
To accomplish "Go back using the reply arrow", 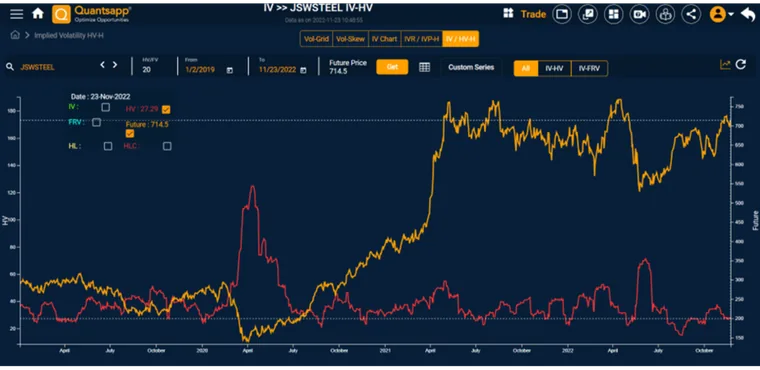I will [748, 14].
